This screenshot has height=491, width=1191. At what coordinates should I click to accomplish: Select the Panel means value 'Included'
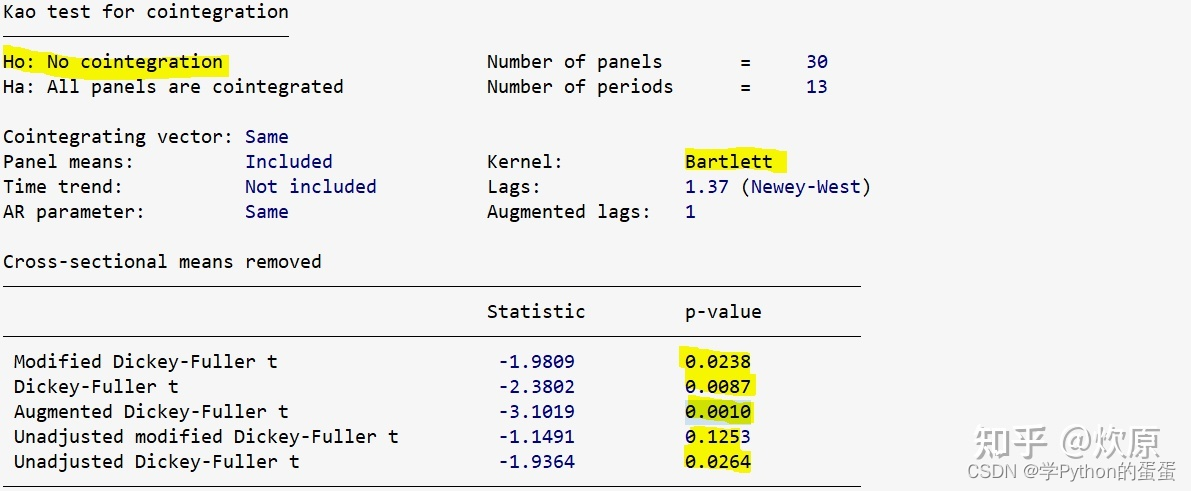pyautogui.click(x=289, y=162)
